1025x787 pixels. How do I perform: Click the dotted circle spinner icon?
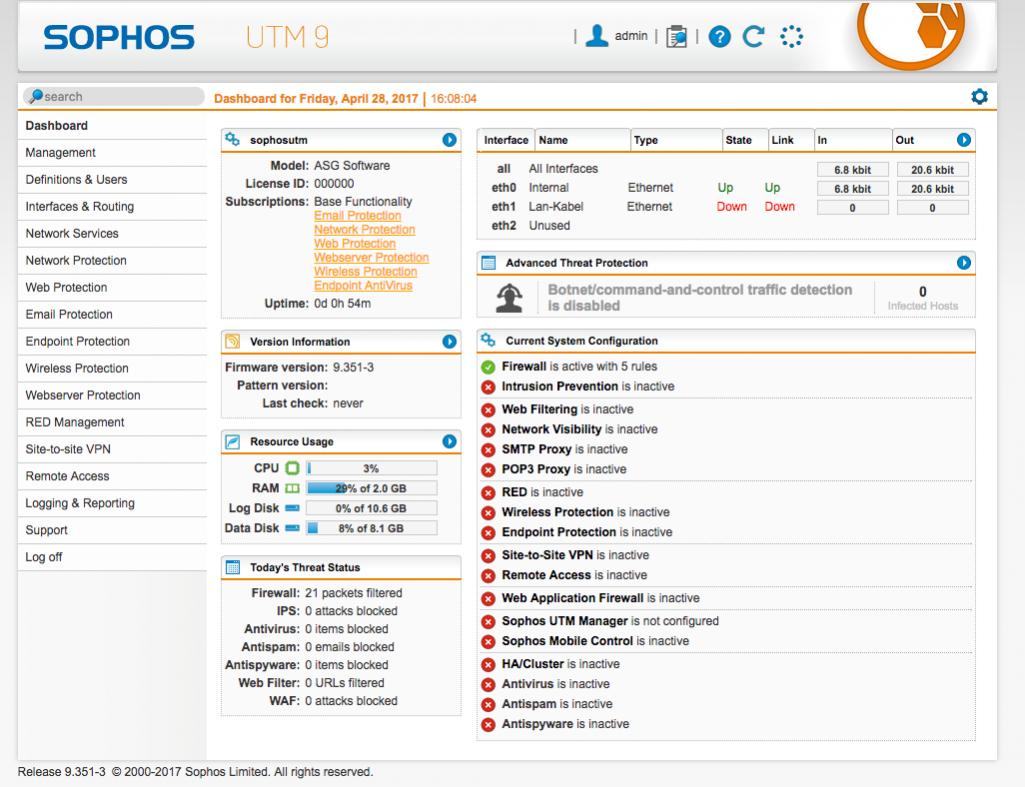(x=791, y=37)
